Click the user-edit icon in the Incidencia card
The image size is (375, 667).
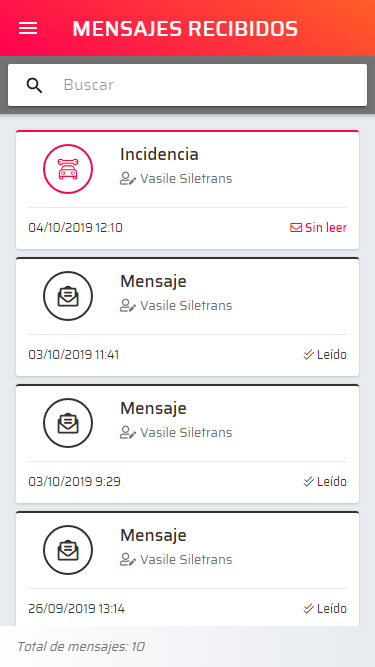click(x=128, y=179)
